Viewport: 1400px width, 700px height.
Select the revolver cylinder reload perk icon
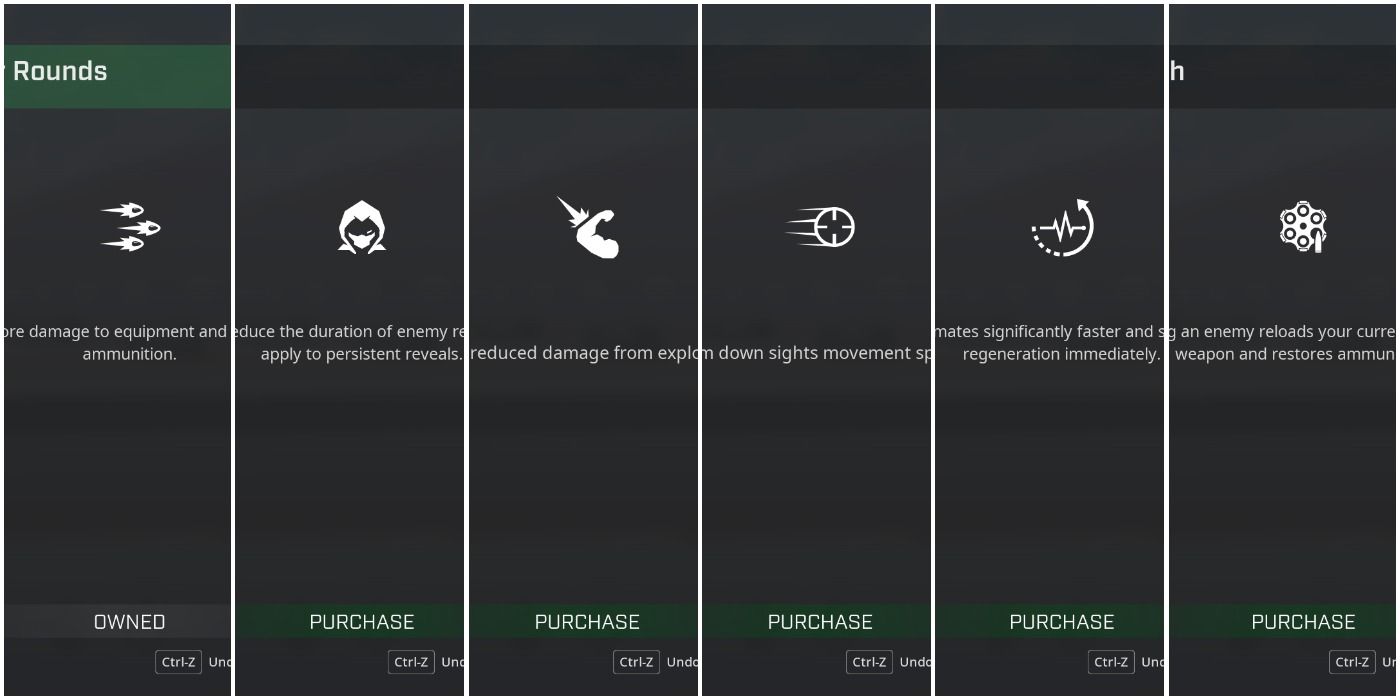1303,227
